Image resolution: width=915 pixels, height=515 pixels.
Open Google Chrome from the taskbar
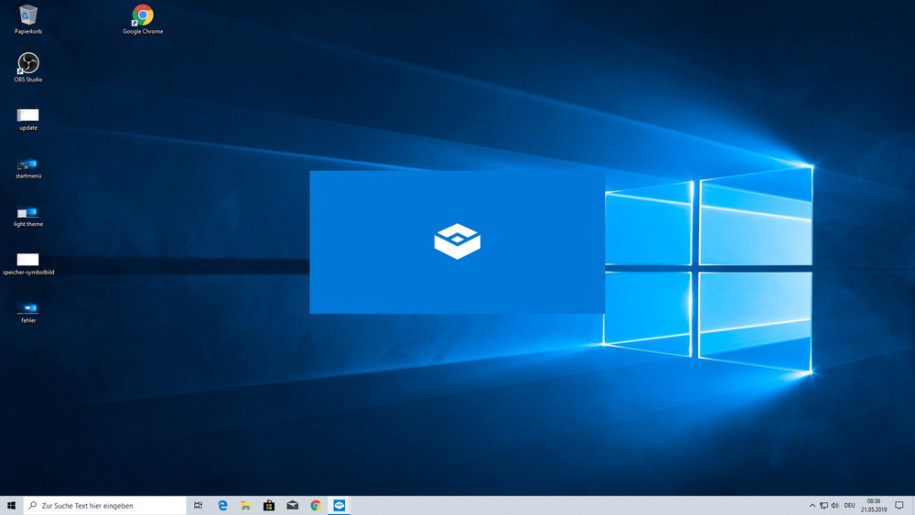coord(316,506)
